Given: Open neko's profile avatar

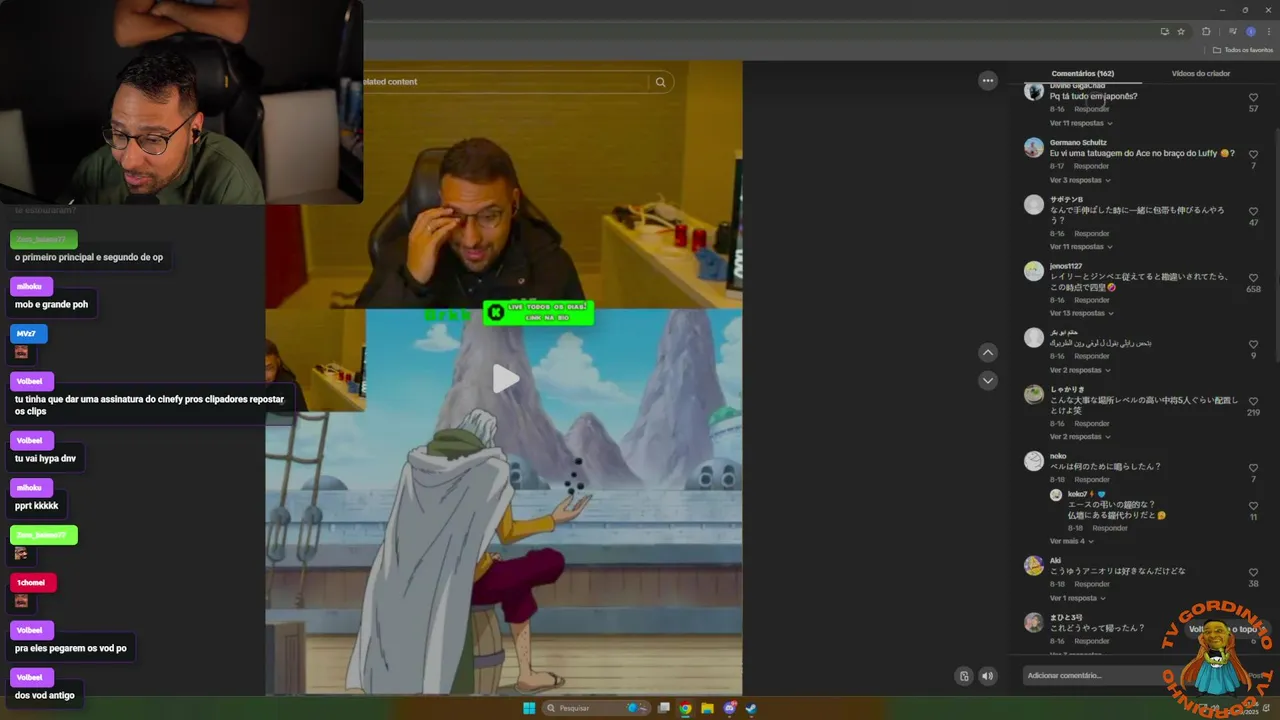Looking at the screenshot, I should point(1034,461).
